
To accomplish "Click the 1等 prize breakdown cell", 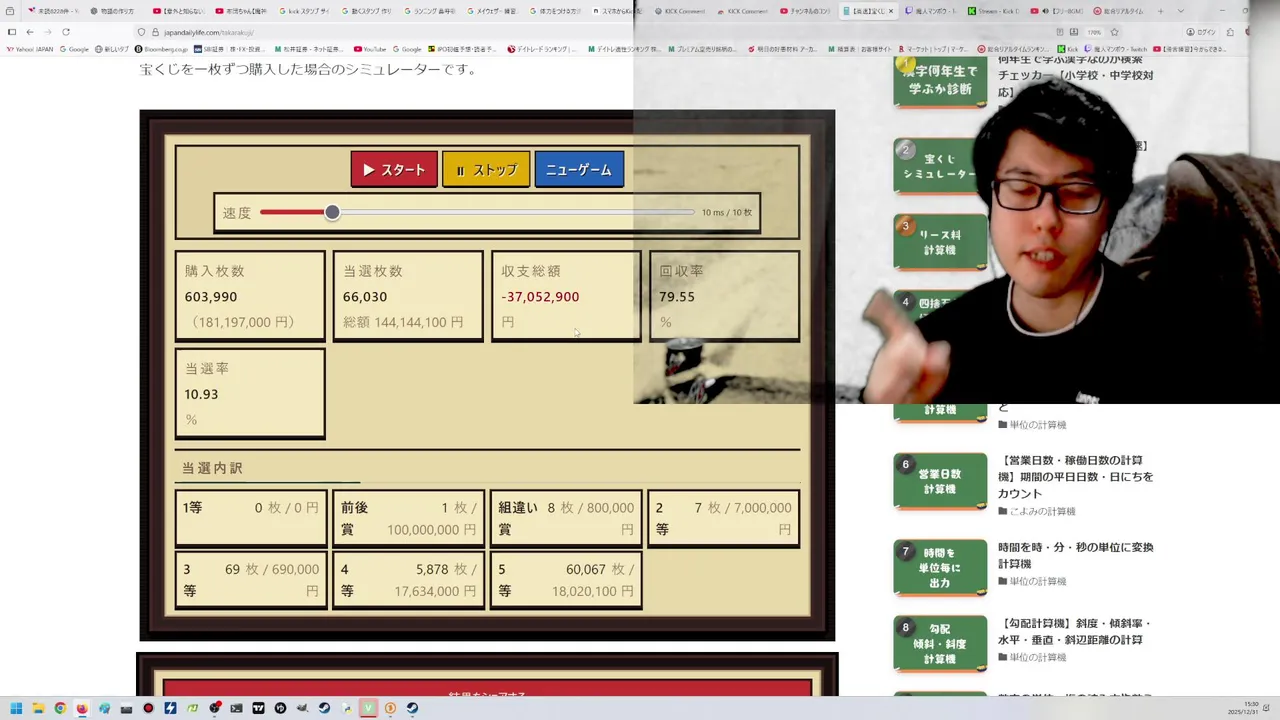I will pyautogui.click(x=250, y=517).
